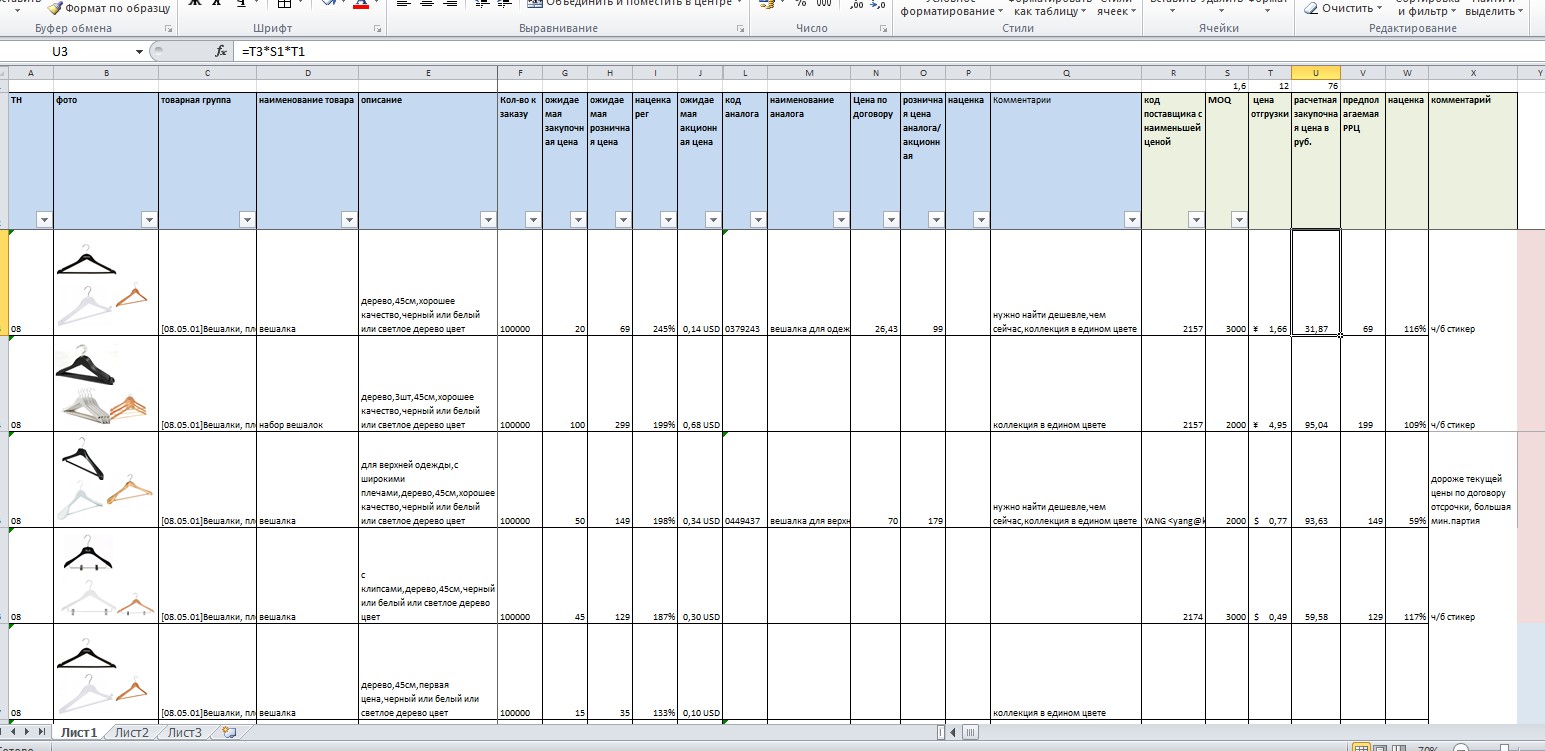Open Format as Table (Форматировать как таблицу)
The image size is (1545, 751).
[1050, 8]
